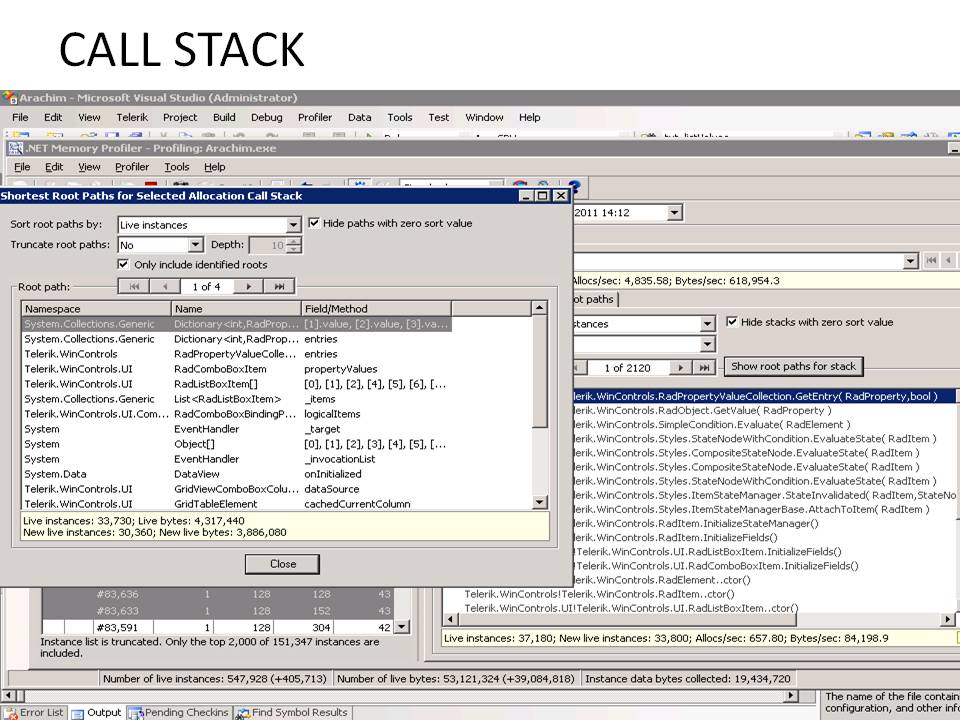Open Visual Studio Debug menu
960x720 pixels.
pyautogui.click(x=266, y=118)
